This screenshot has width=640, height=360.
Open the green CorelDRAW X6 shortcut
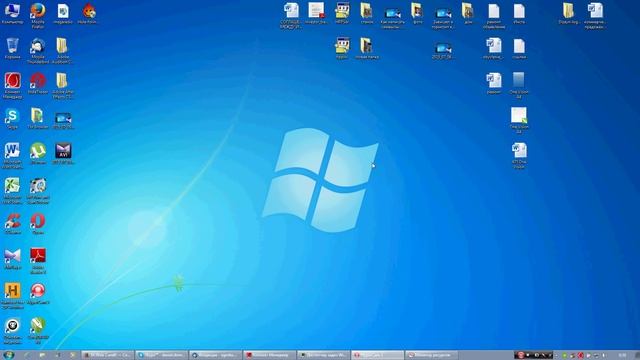coord(38,326)
